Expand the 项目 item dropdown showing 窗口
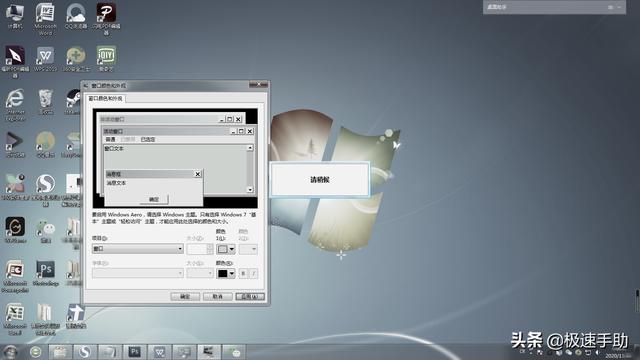This screenshot has width=640, height=360. click(x=138, y=249)
